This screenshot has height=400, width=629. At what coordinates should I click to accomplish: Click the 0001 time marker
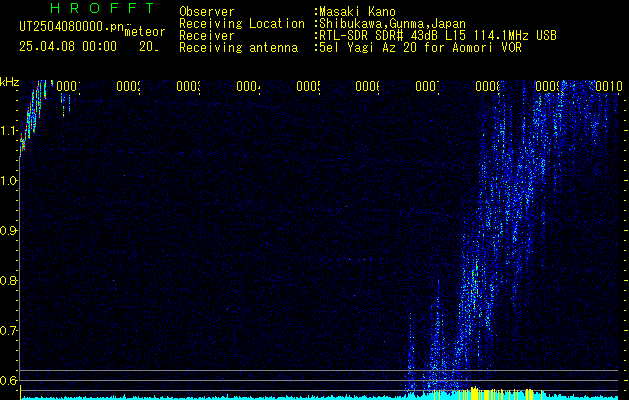click(68, 86)
